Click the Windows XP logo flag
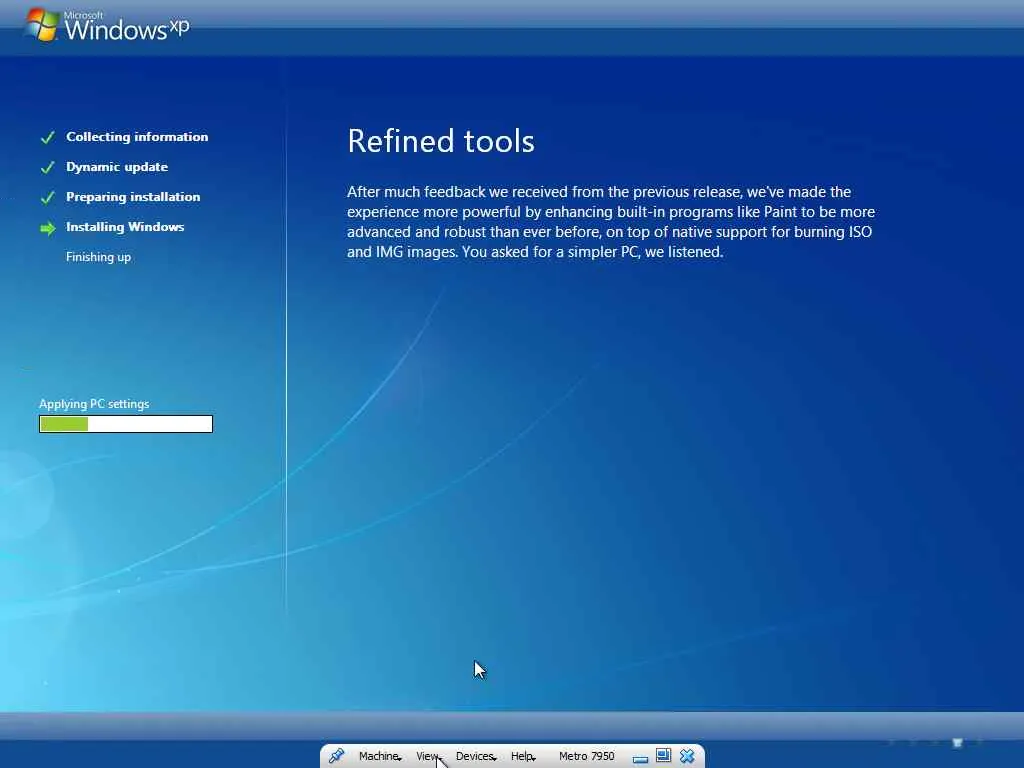This screenshot has width=1024, height=768. pyautogui.click(x=42, y=25)
